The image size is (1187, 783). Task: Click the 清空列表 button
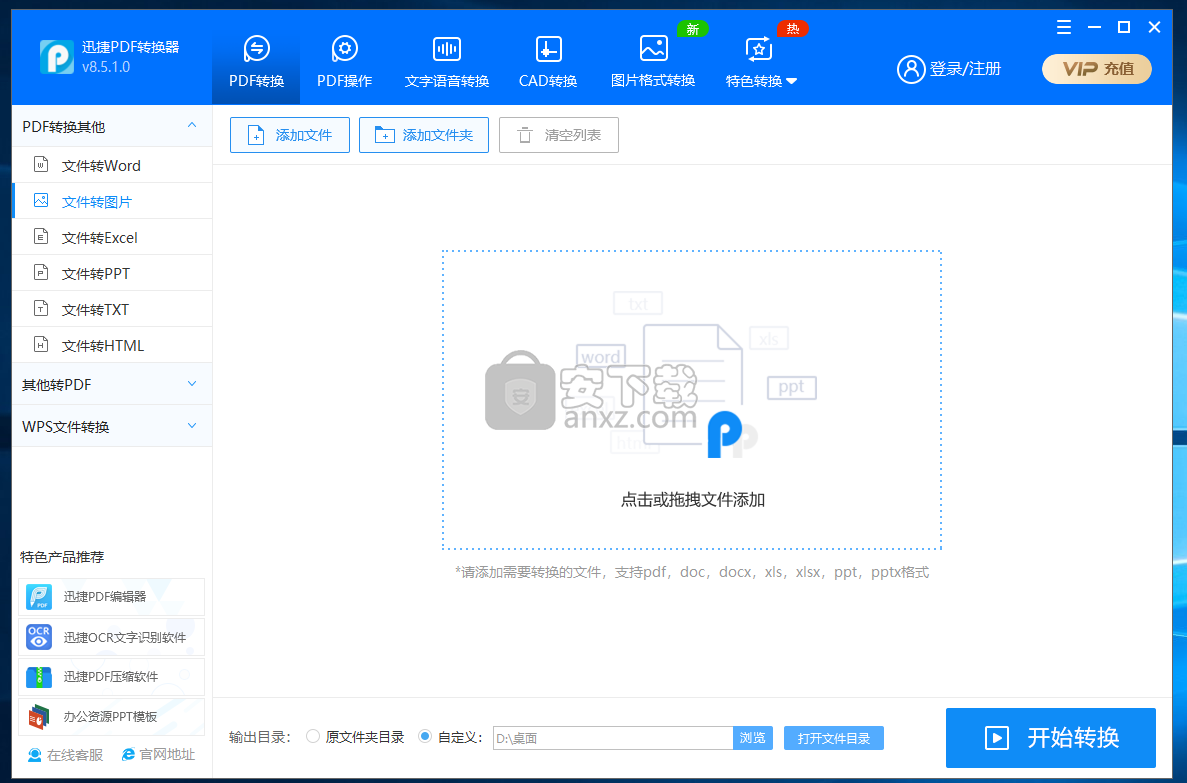click(x=559, y=135)
